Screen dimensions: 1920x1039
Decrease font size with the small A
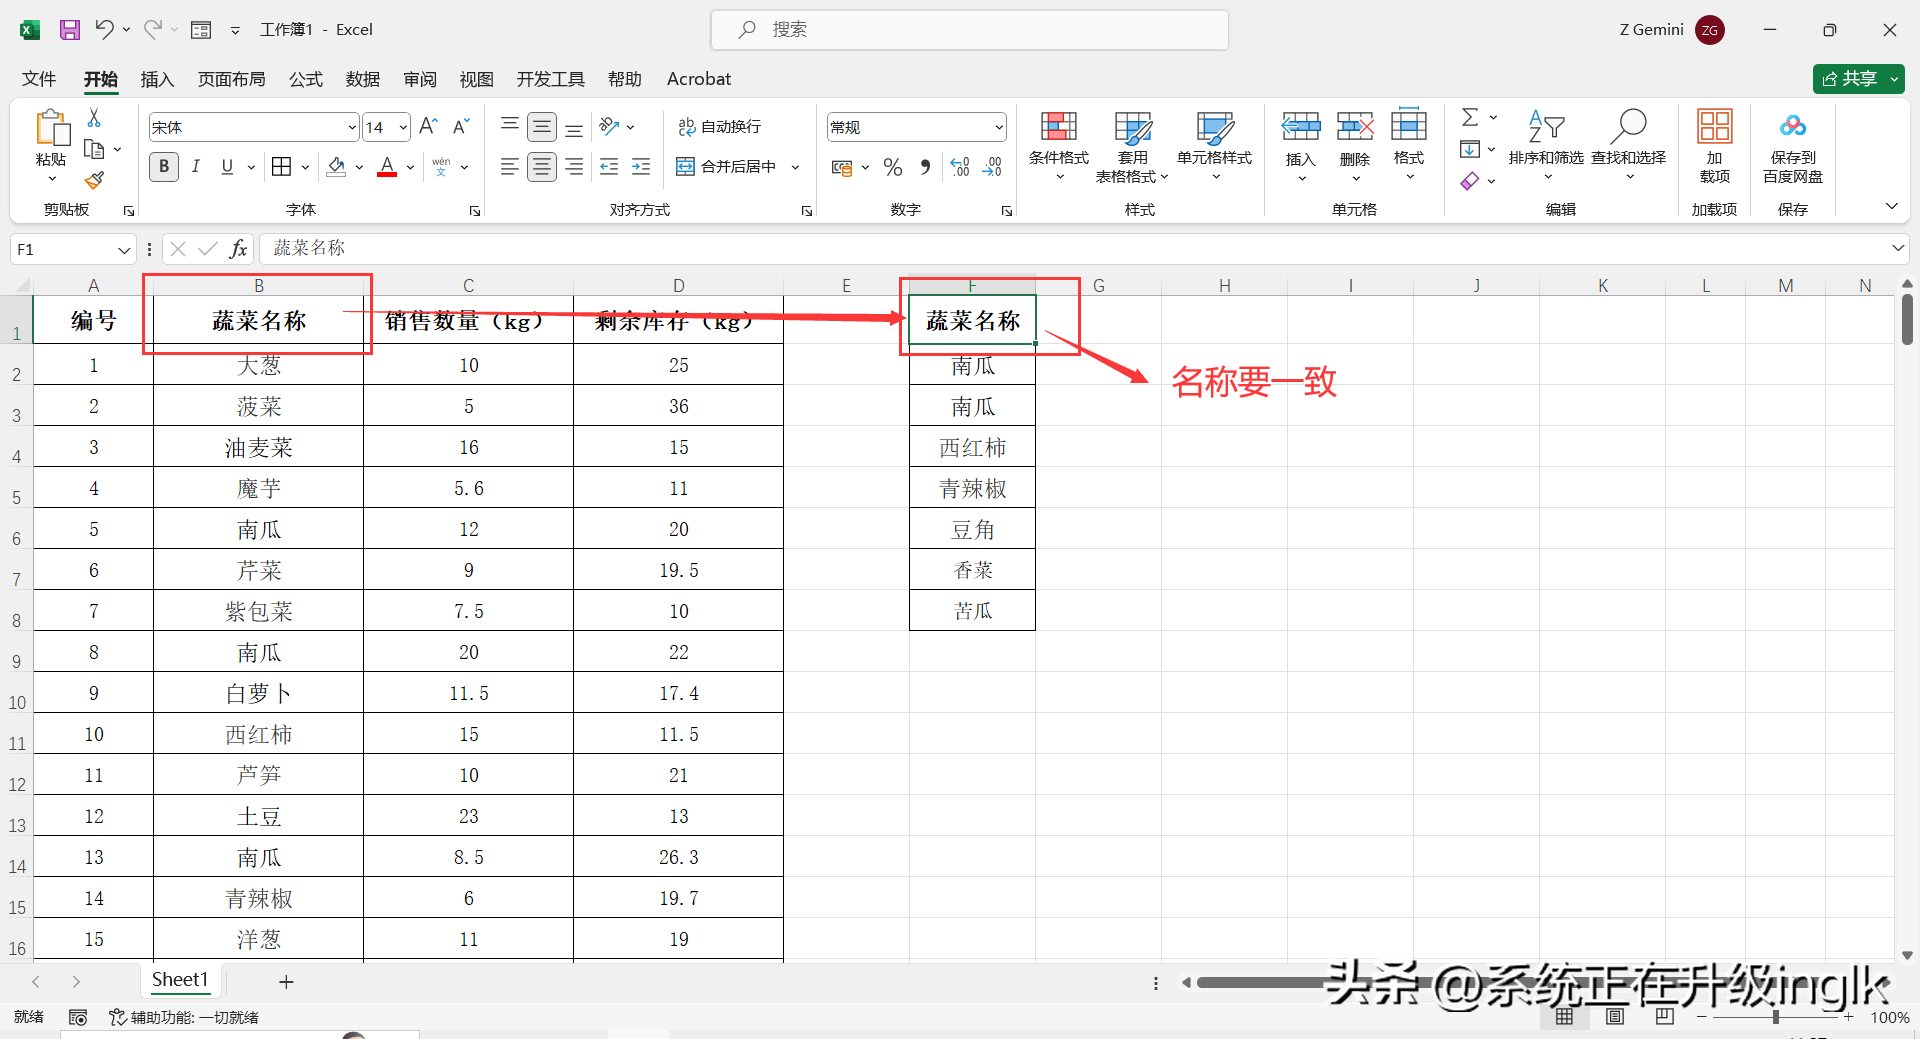point(460,126)
